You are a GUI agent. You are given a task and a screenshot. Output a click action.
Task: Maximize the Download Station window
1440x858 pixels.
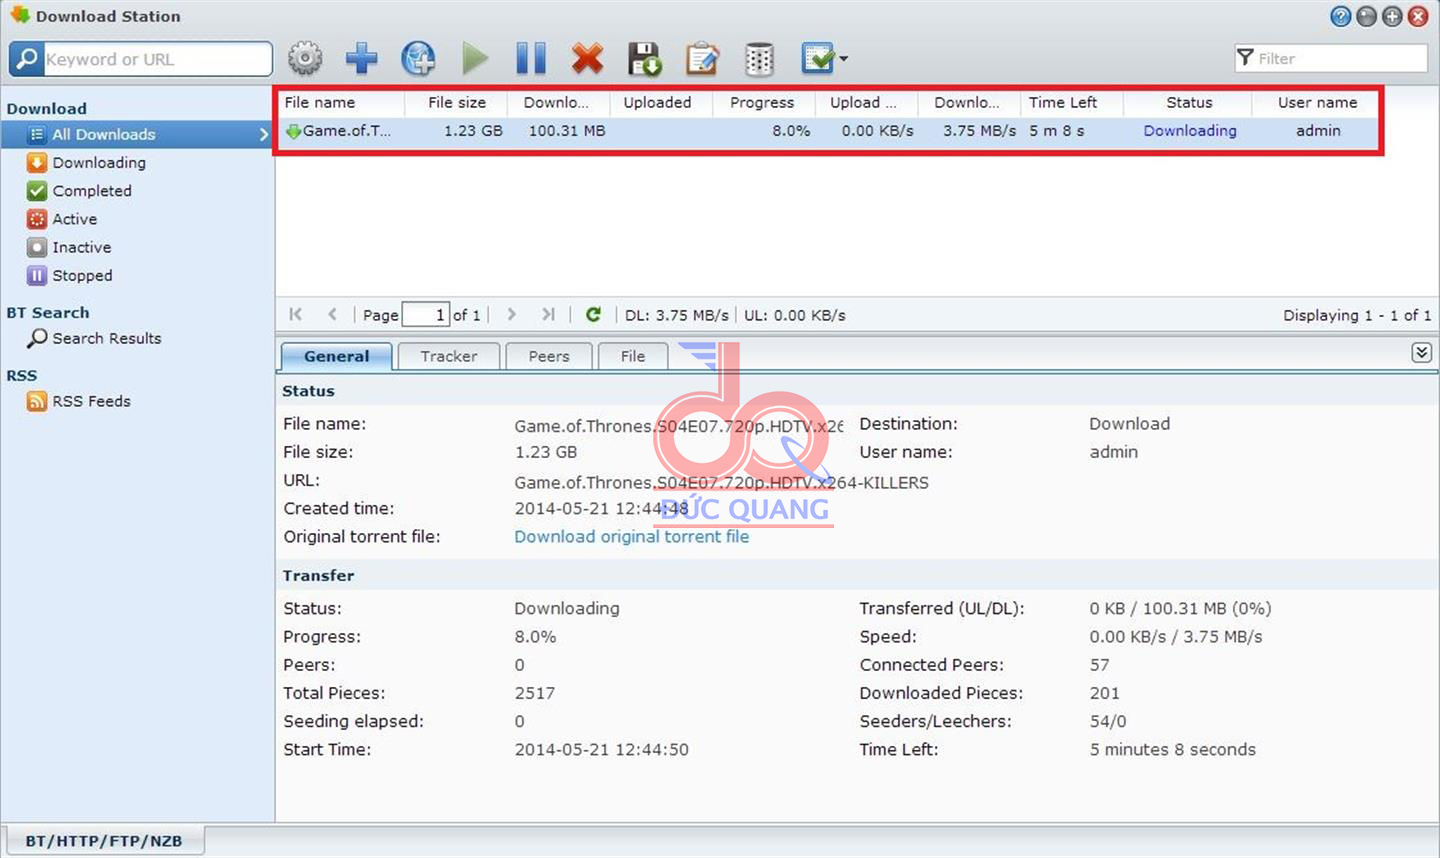click(1392, 16)
